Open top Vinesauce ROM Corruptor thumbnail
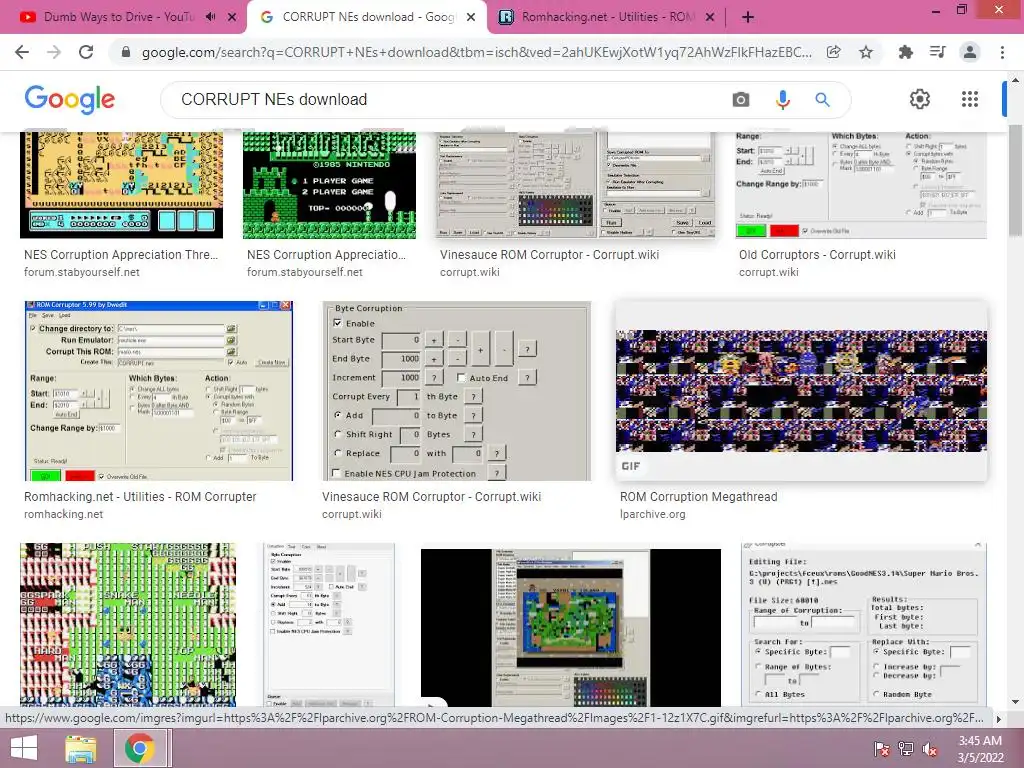This screenshot has height=768, width=1024. coord(577,185)
